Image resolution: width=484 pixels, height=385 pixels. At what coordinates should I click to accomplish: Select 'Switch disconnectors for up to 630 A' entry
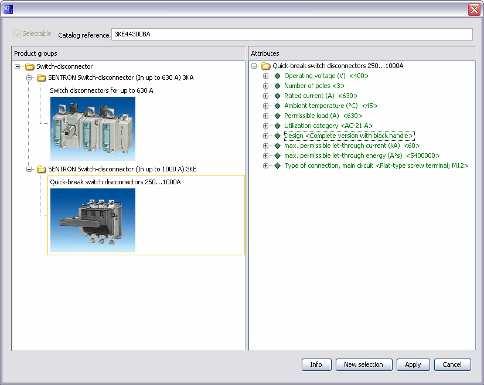click(x=101, y=91)
